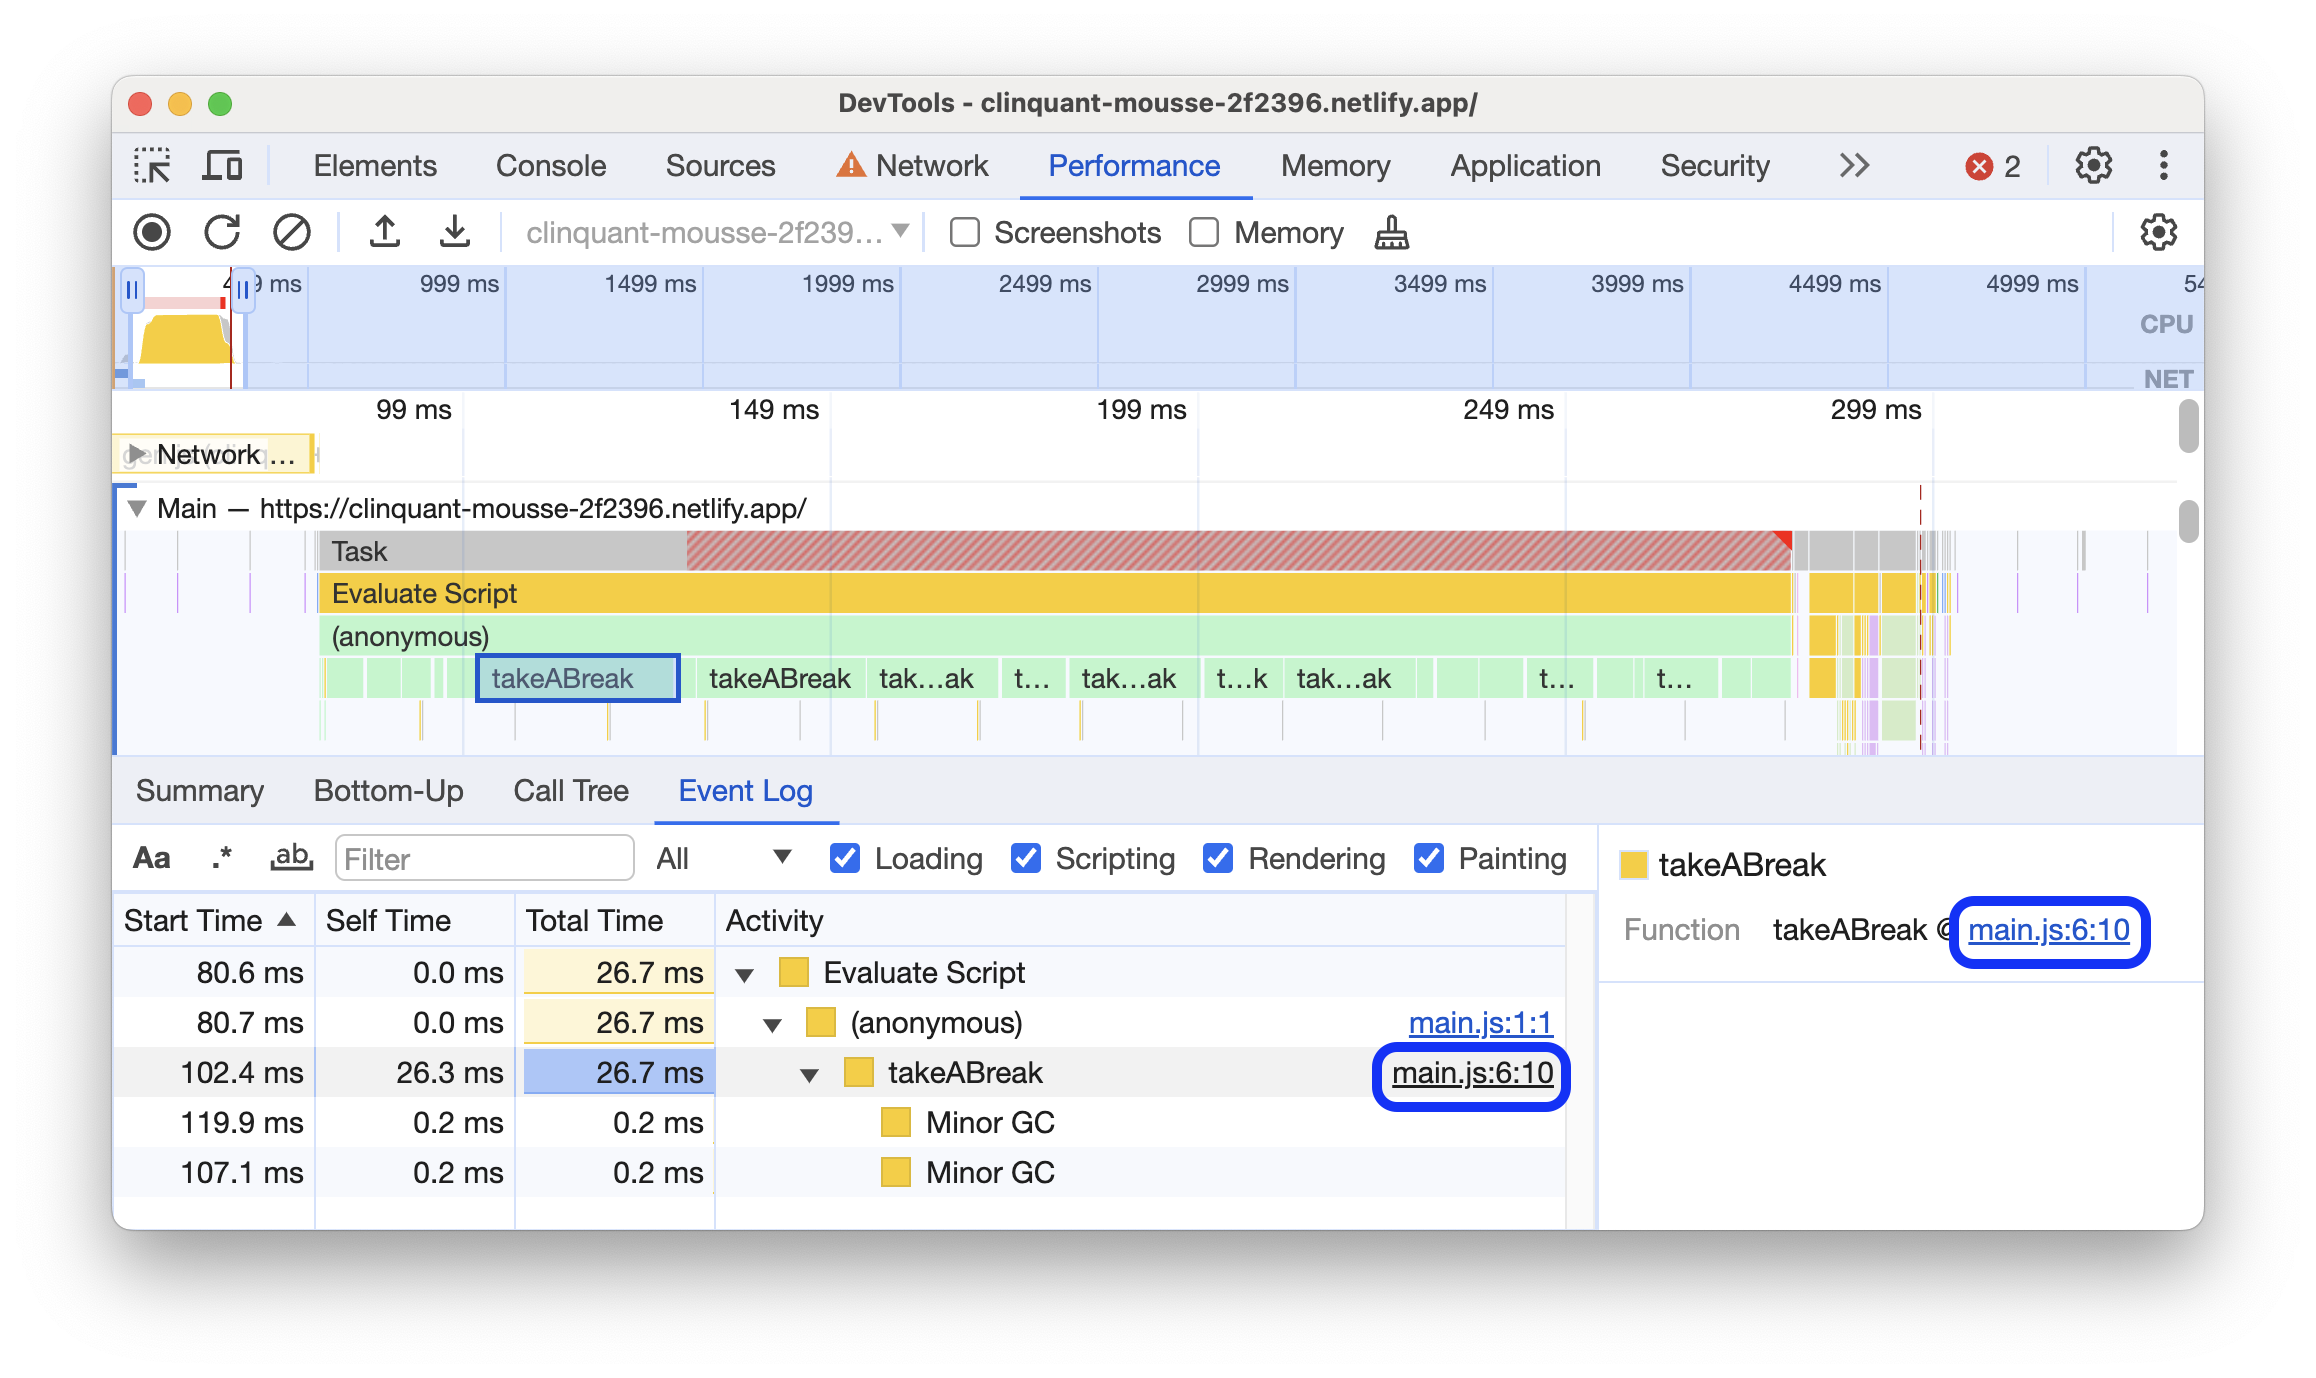
Task: Click the DevTools settings gear icon
Action: point(2091,164)
